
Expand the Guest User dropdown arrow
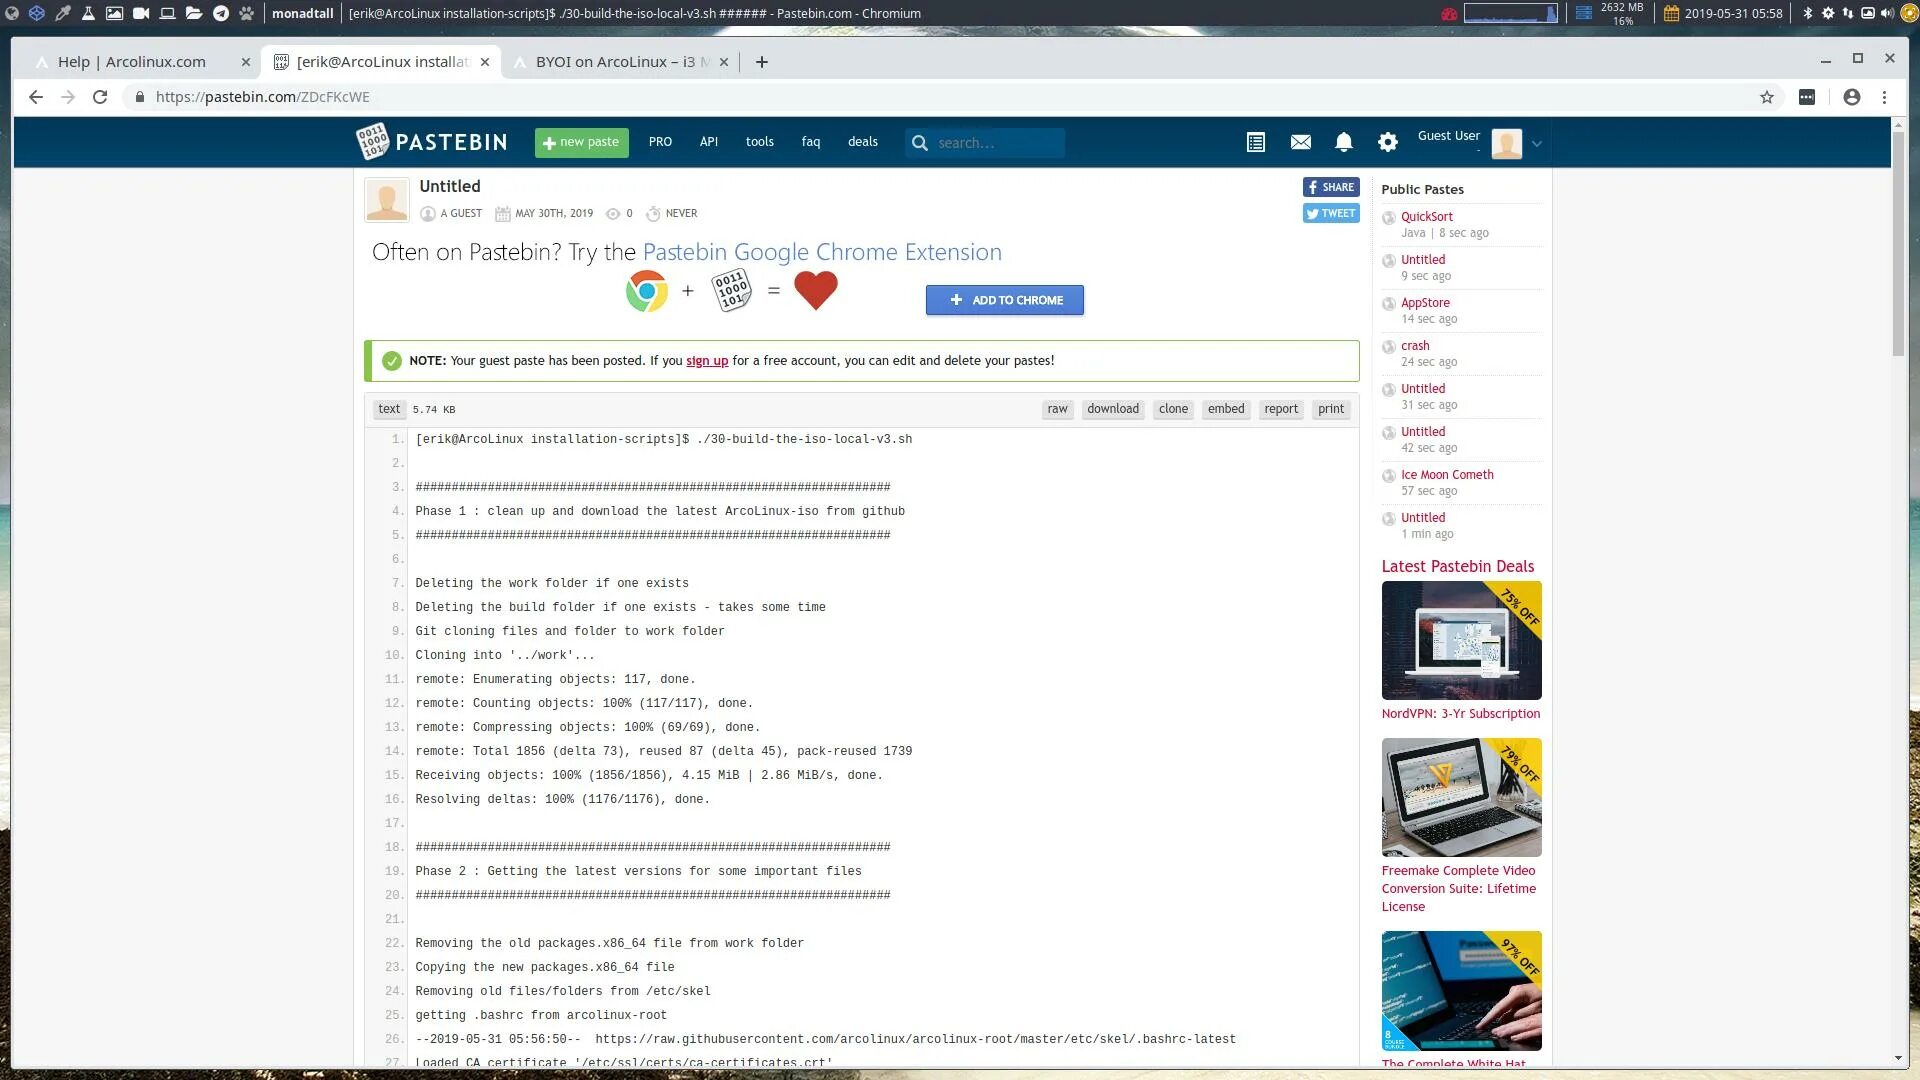[1537, 144]
